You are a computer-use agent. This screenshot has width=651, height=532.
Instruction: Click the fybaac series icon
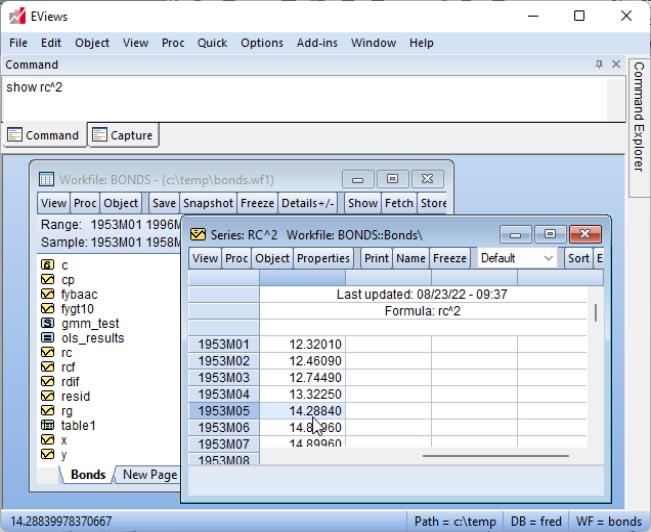click(x=47, y=295)
